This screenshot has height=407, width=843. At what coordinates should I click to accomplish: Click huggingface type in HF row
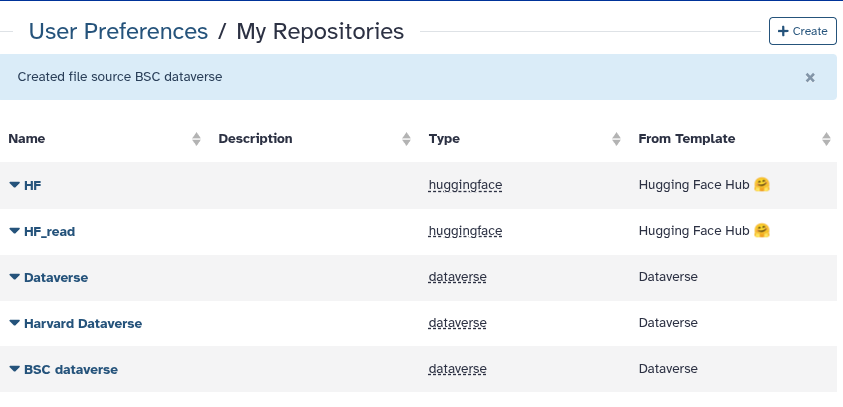point(465,185)
